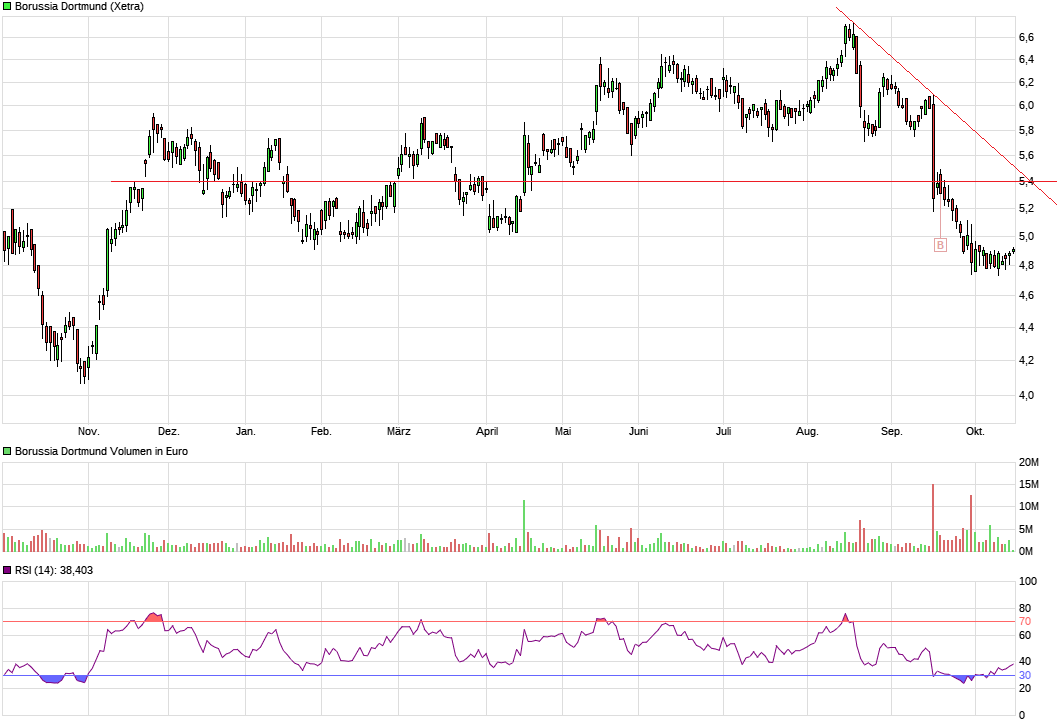Click the 'Aug.' month label on the axis
Viewport: 1057px width, 726px height.
[807, 431]
